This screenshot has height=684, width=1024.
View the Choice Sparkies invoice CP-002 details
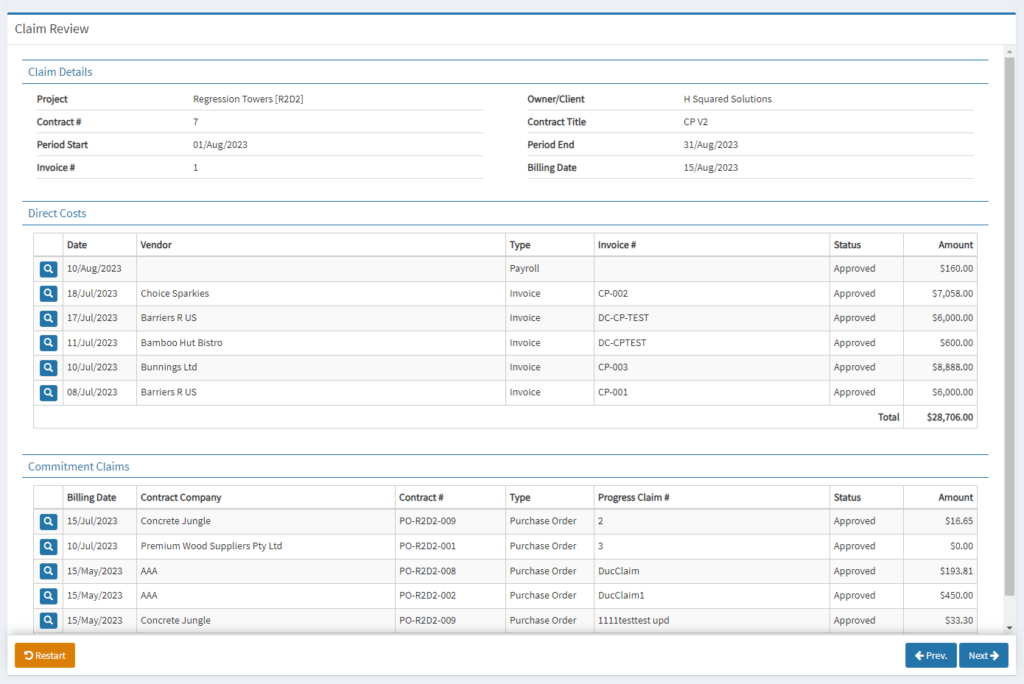click(x=48, y=294)
